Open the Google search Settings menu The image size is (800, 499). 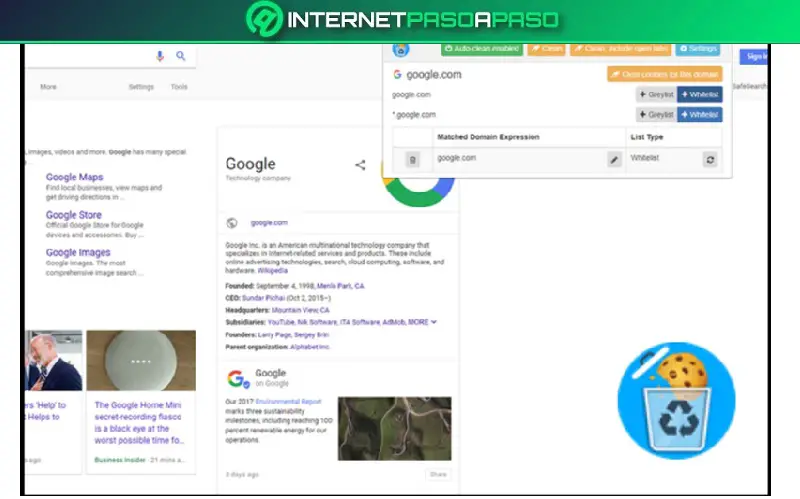pyautogui.click(x=141, y=87)
